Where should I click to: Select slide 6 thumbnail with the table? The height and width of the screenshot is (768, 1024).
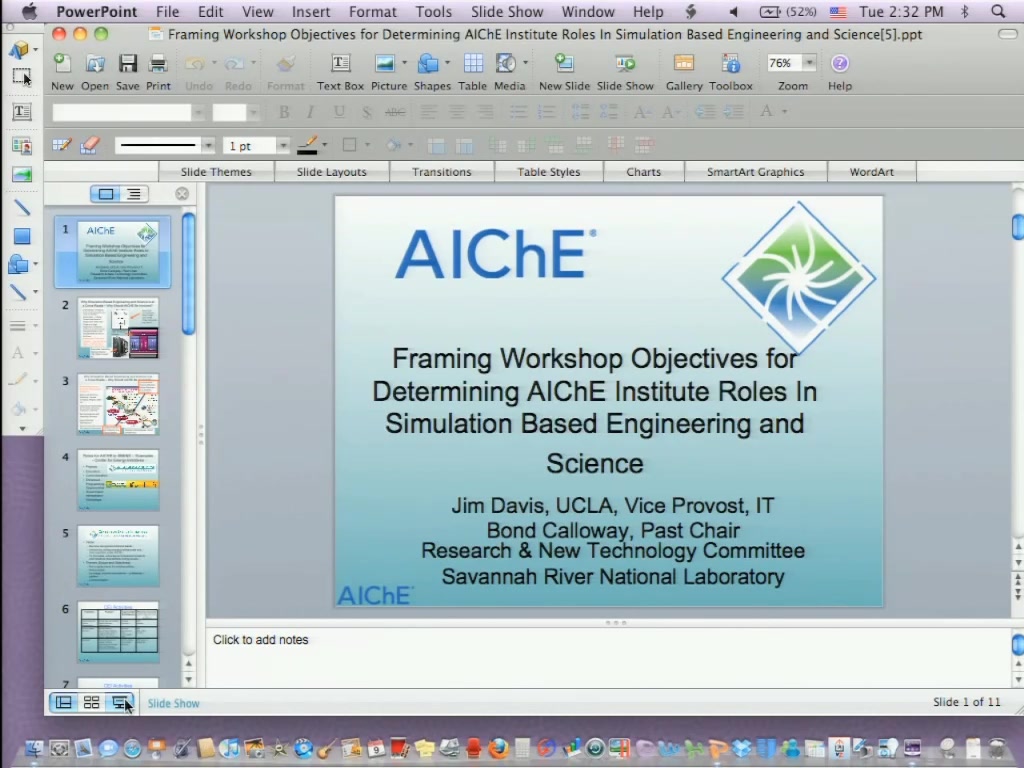[x=118, y=632]
